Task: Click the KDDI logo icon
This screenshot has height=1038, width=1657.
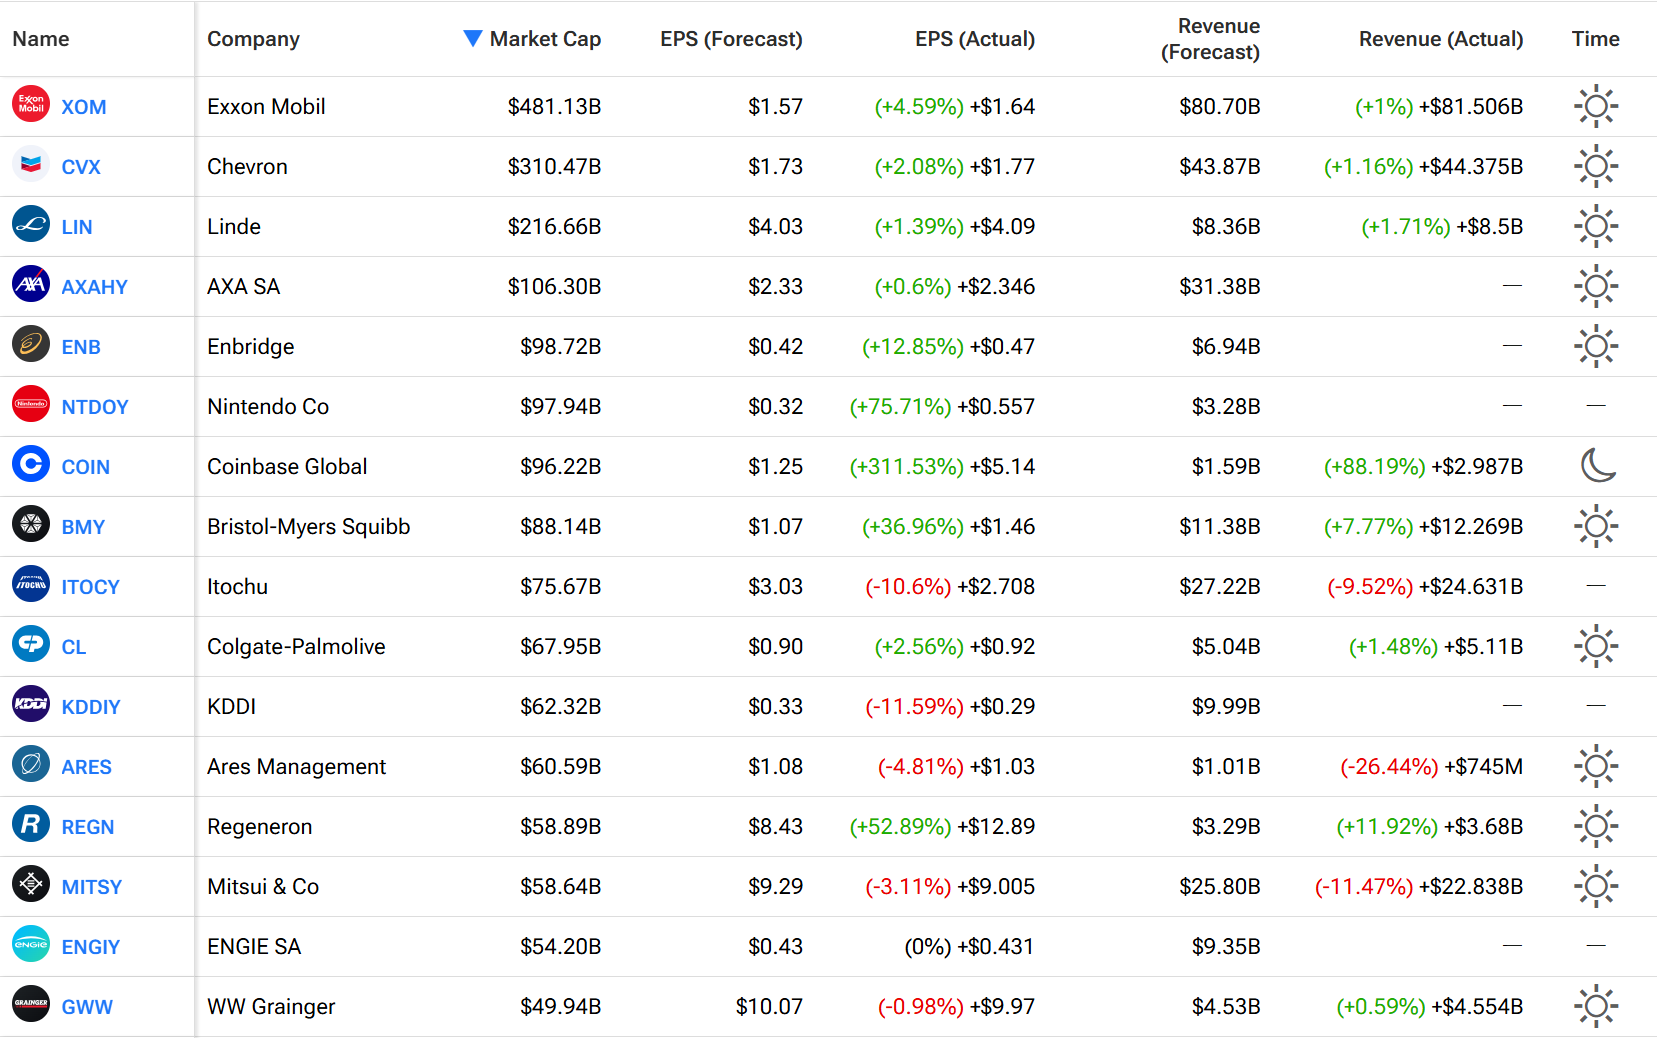Action: [31, 704]
